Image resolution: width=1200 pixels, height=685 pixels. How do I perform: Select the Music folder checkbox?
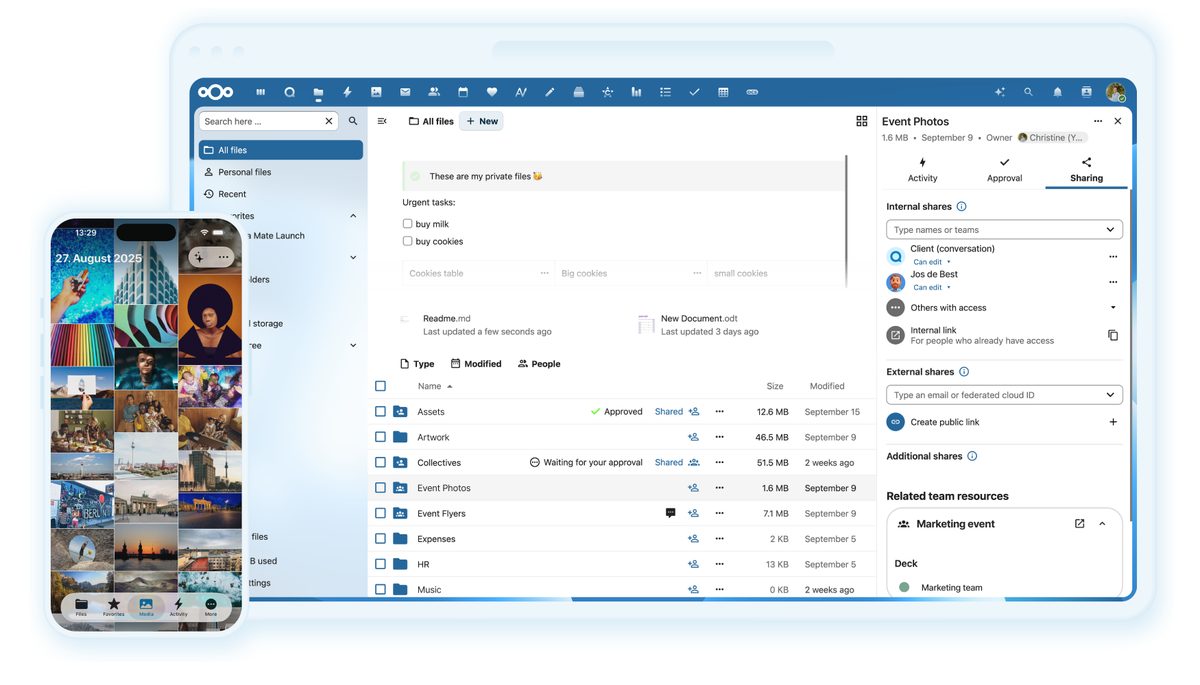pos(380,589)
